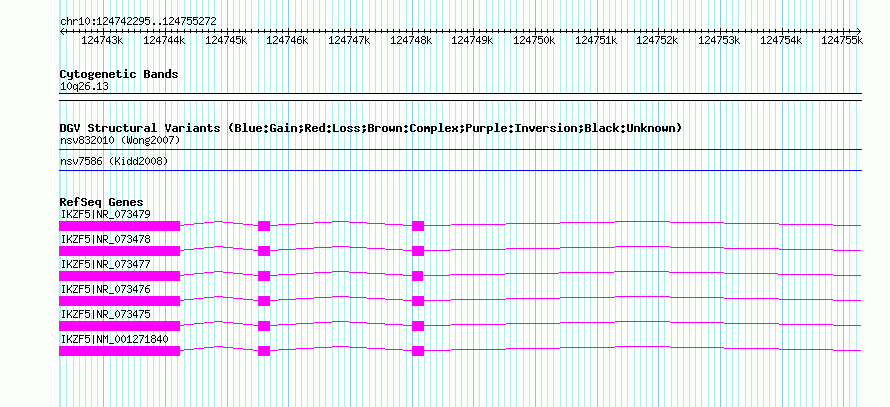Click NR_073477 small exon near 124748k

[x=418, y=276]
